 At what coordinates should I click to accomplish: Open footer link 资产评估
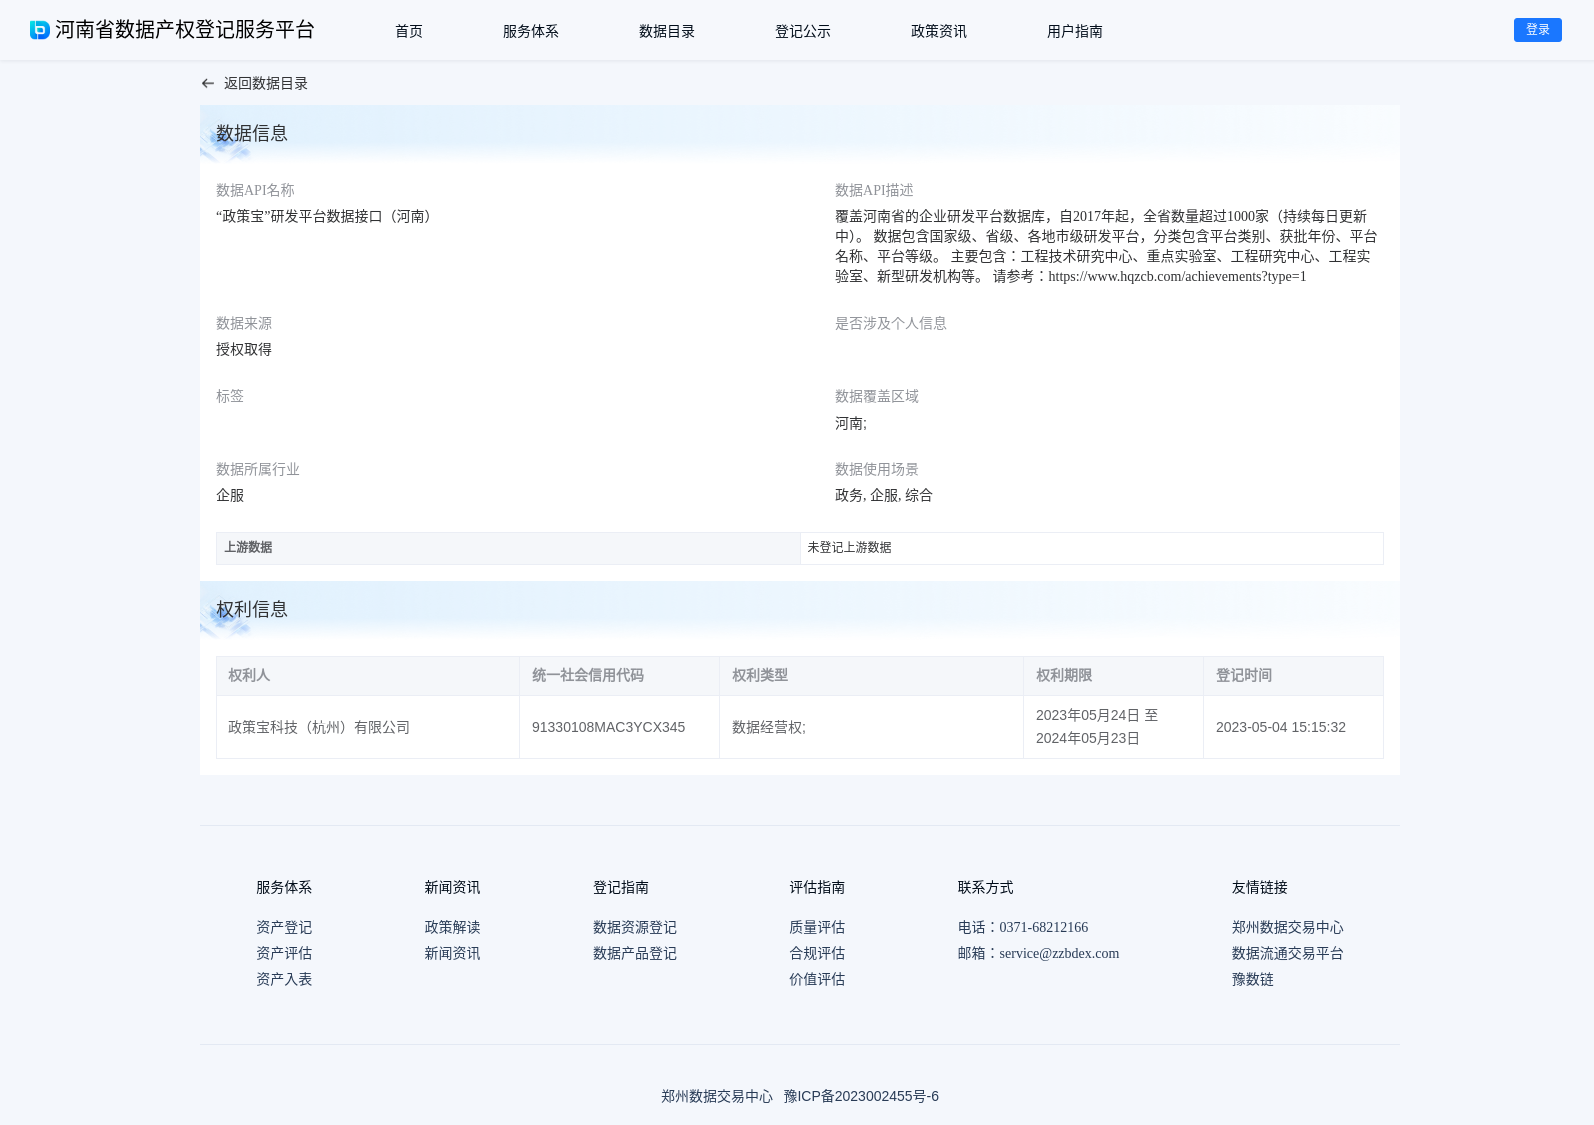pyautogui.click(x=284, y=954)
